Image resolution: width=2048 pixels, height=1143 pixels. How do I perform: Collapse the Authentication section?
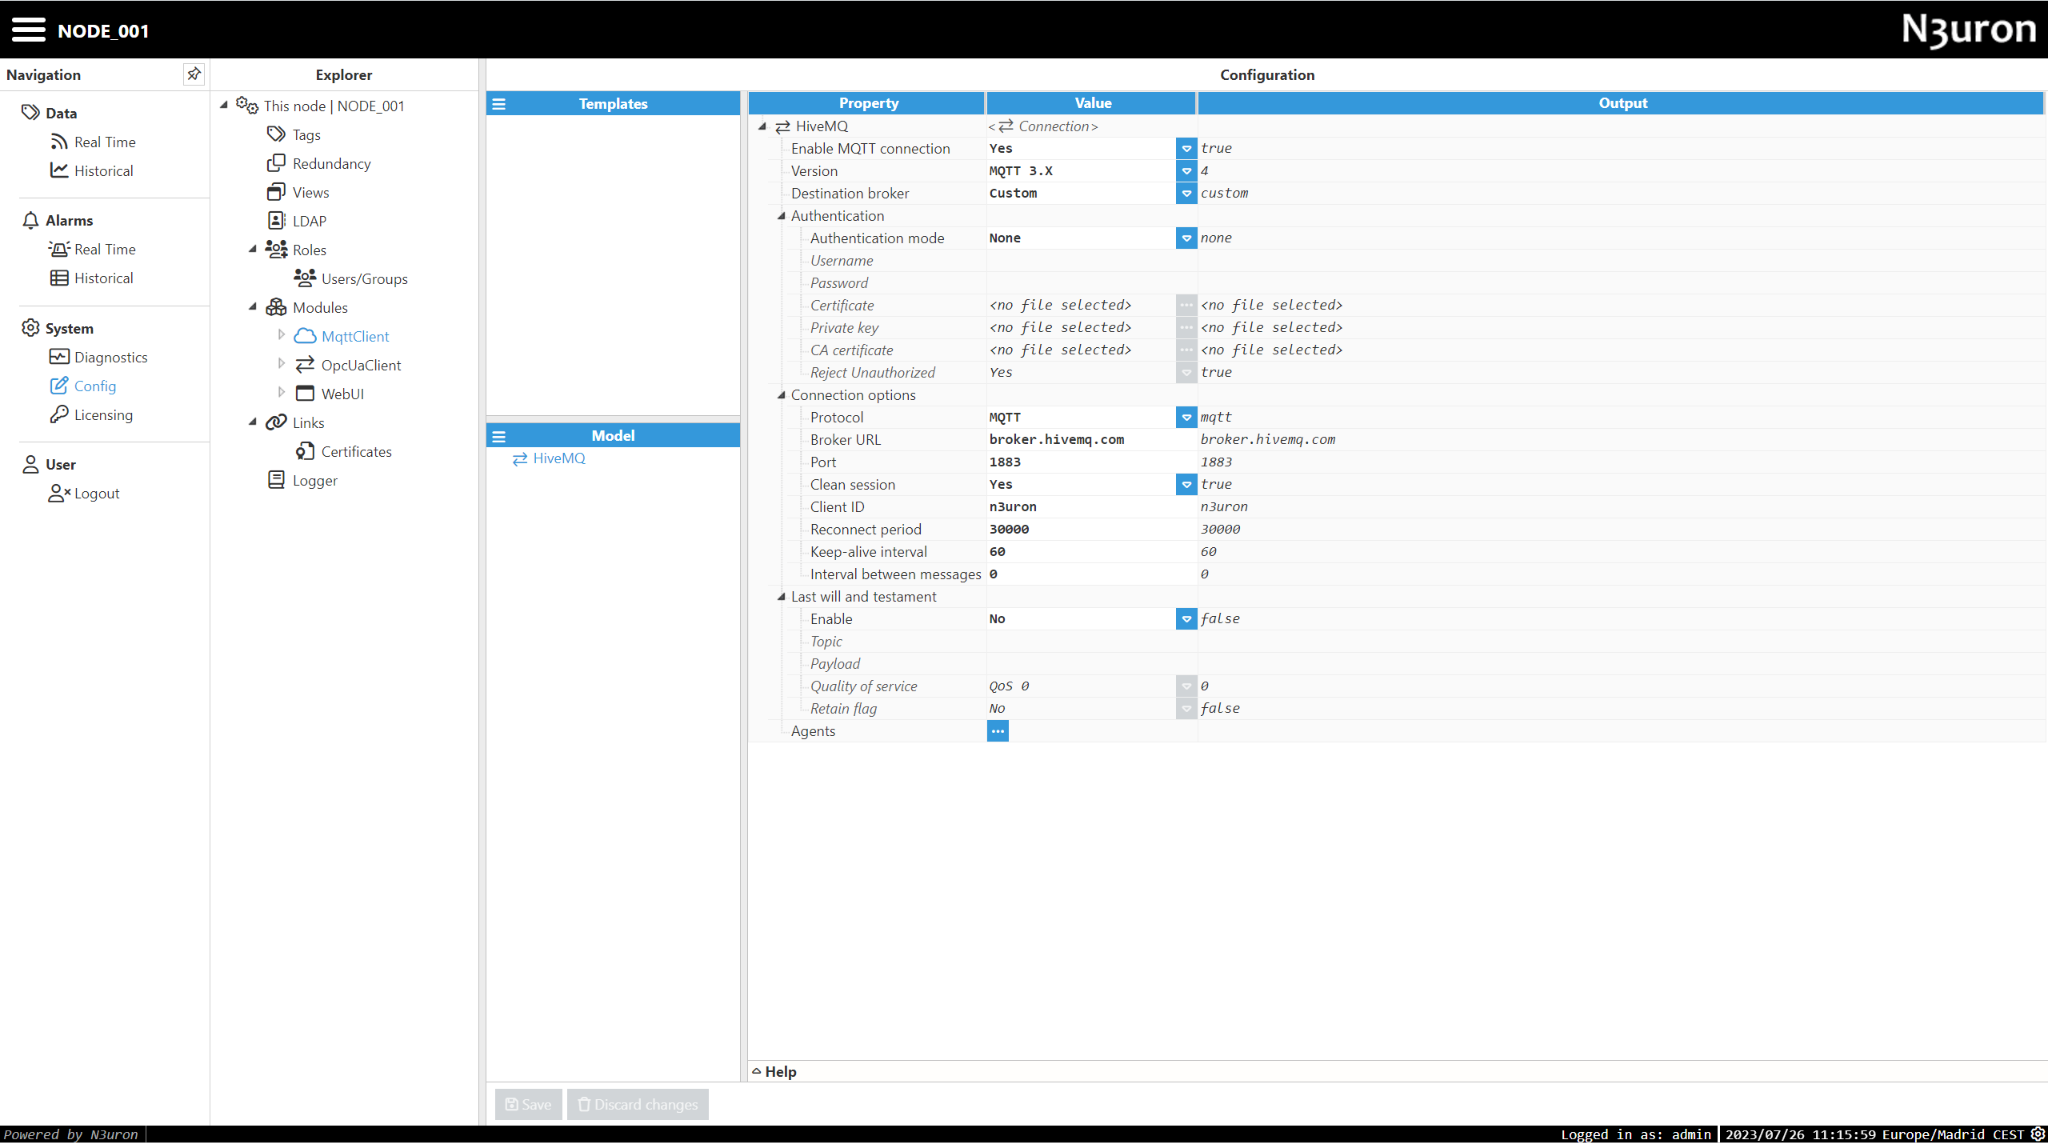[x=782, y=215]
